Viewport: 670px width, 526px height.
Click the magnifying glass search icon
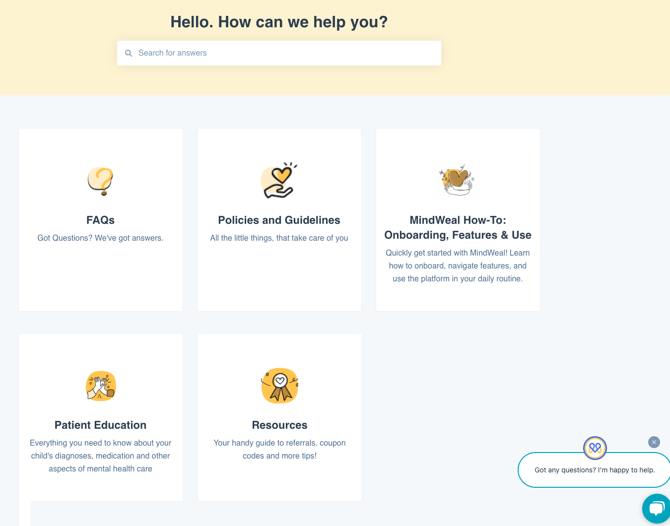click(129, 53)
